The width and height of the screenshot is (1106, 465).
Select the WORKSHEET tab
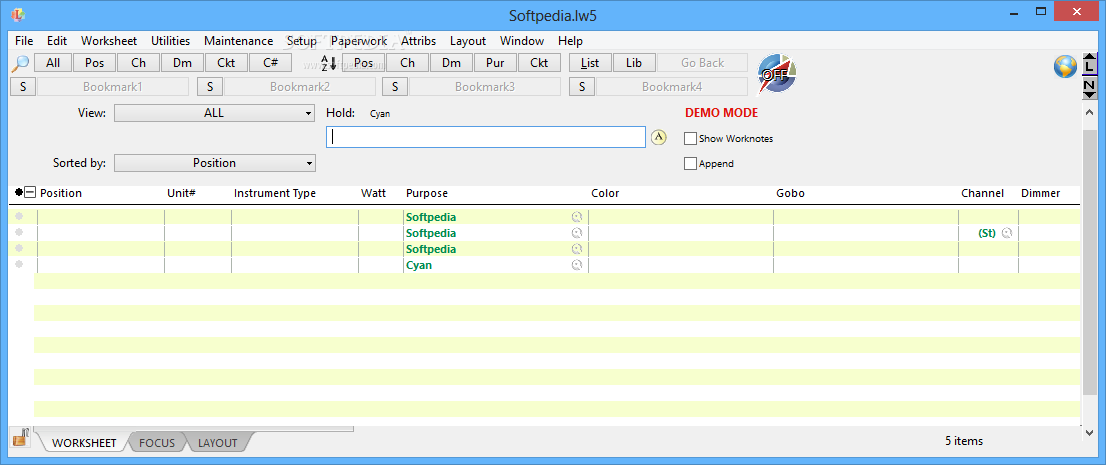(84, 443)
